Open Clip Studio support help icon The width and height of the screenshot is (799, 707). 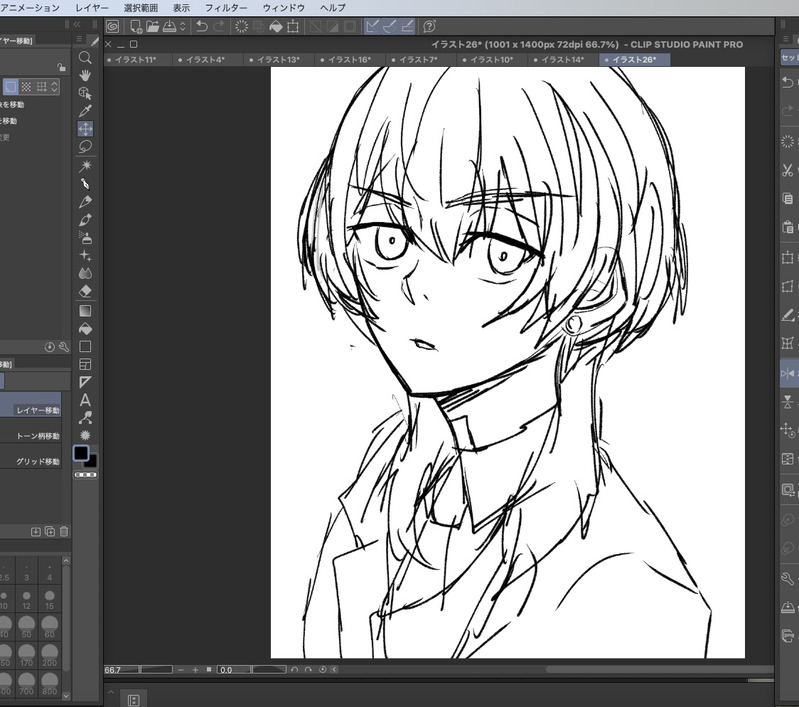430,26
